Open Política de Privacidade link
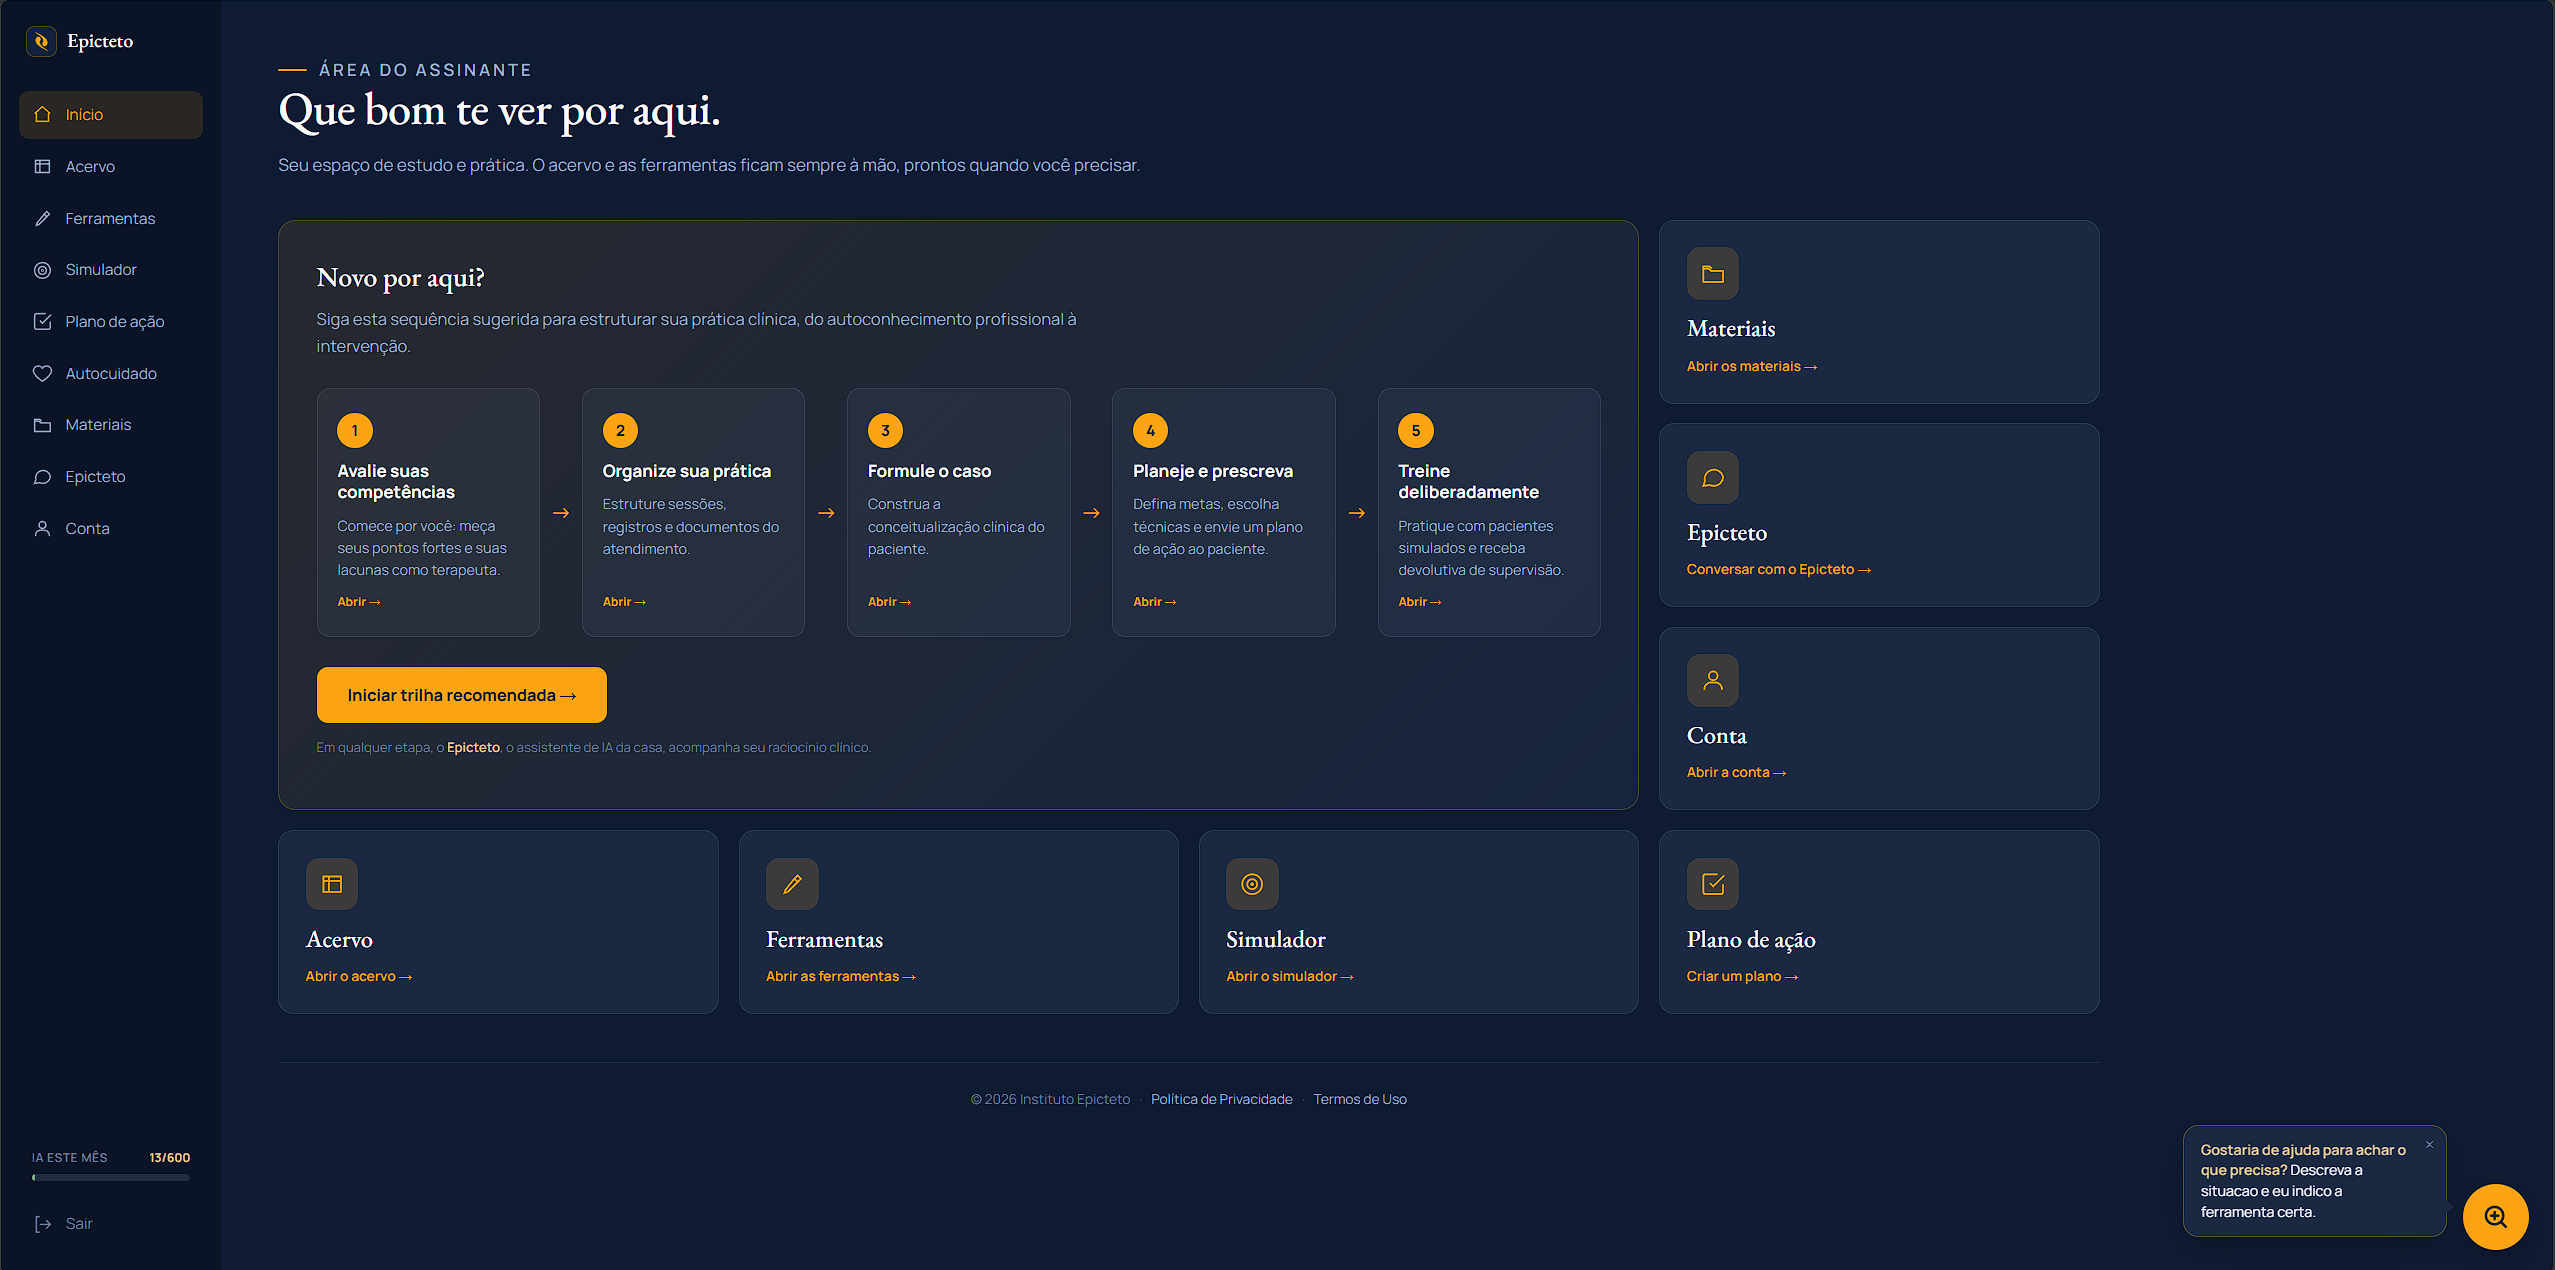This screenshot has height=1270, width=2555. pos(1221,1099)
